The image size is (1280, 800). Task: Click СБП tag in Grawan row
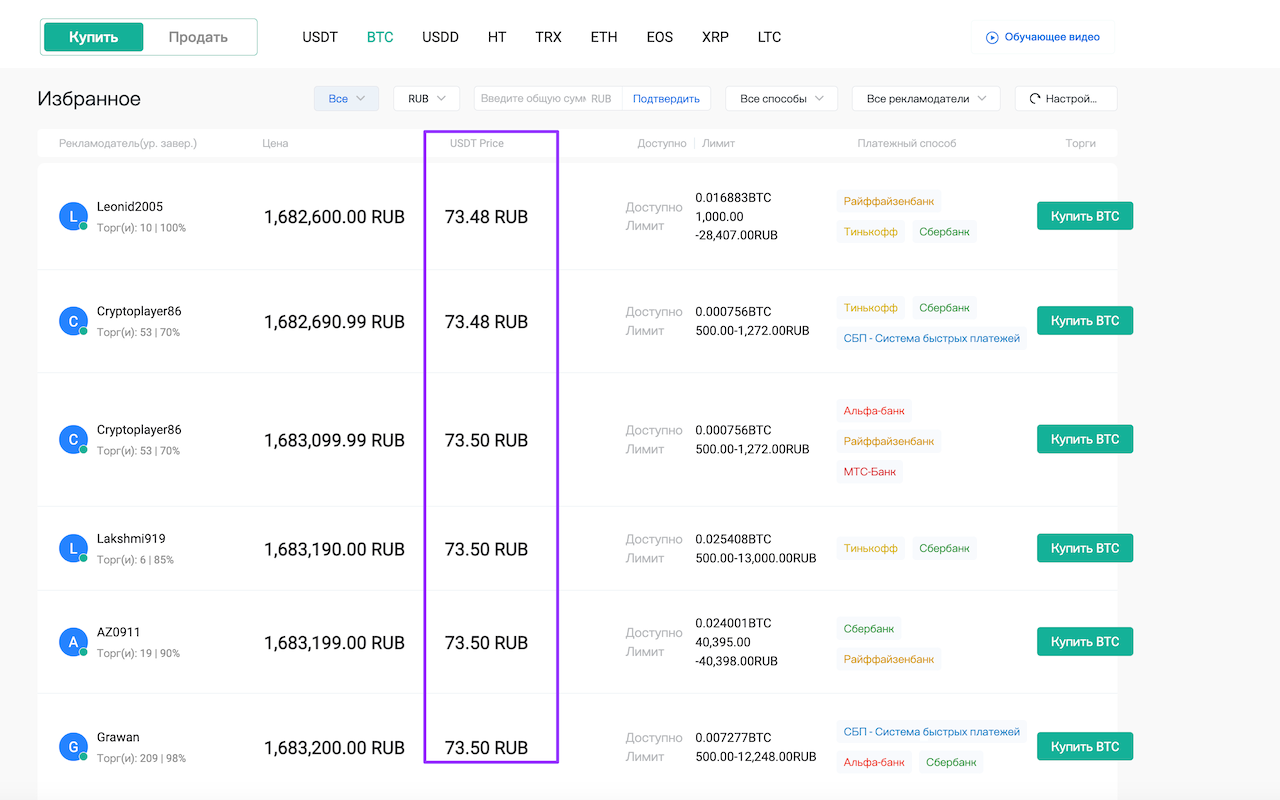coord(932,732)
